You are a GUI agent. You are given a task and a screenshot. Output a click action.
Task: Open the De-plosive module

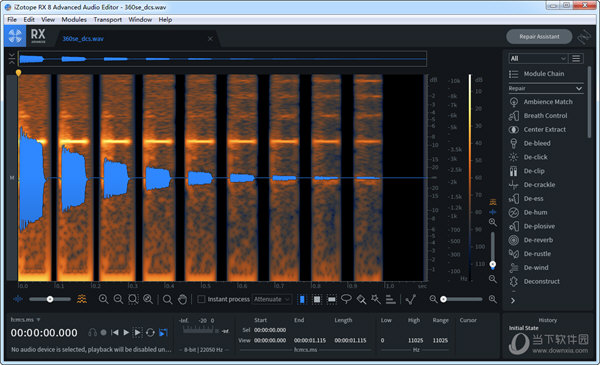(532, 226)
